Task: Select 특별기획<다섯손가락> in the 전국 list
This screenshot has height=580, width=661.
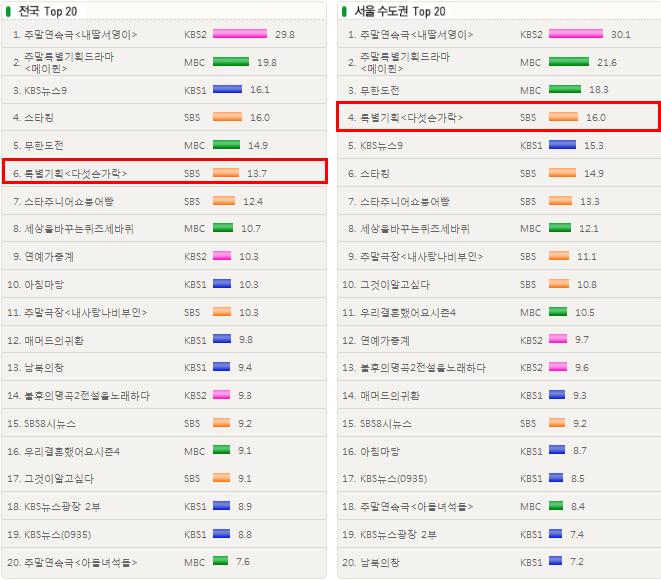Action: coord(75,173)
